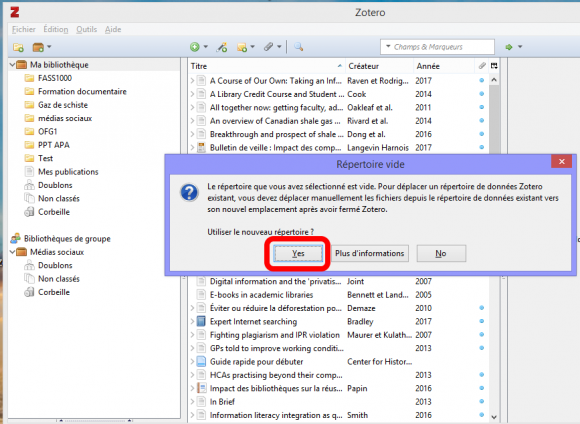Expand the A Course of Our Own item
The height and width of the screenshot is (424, 580).
192,81
